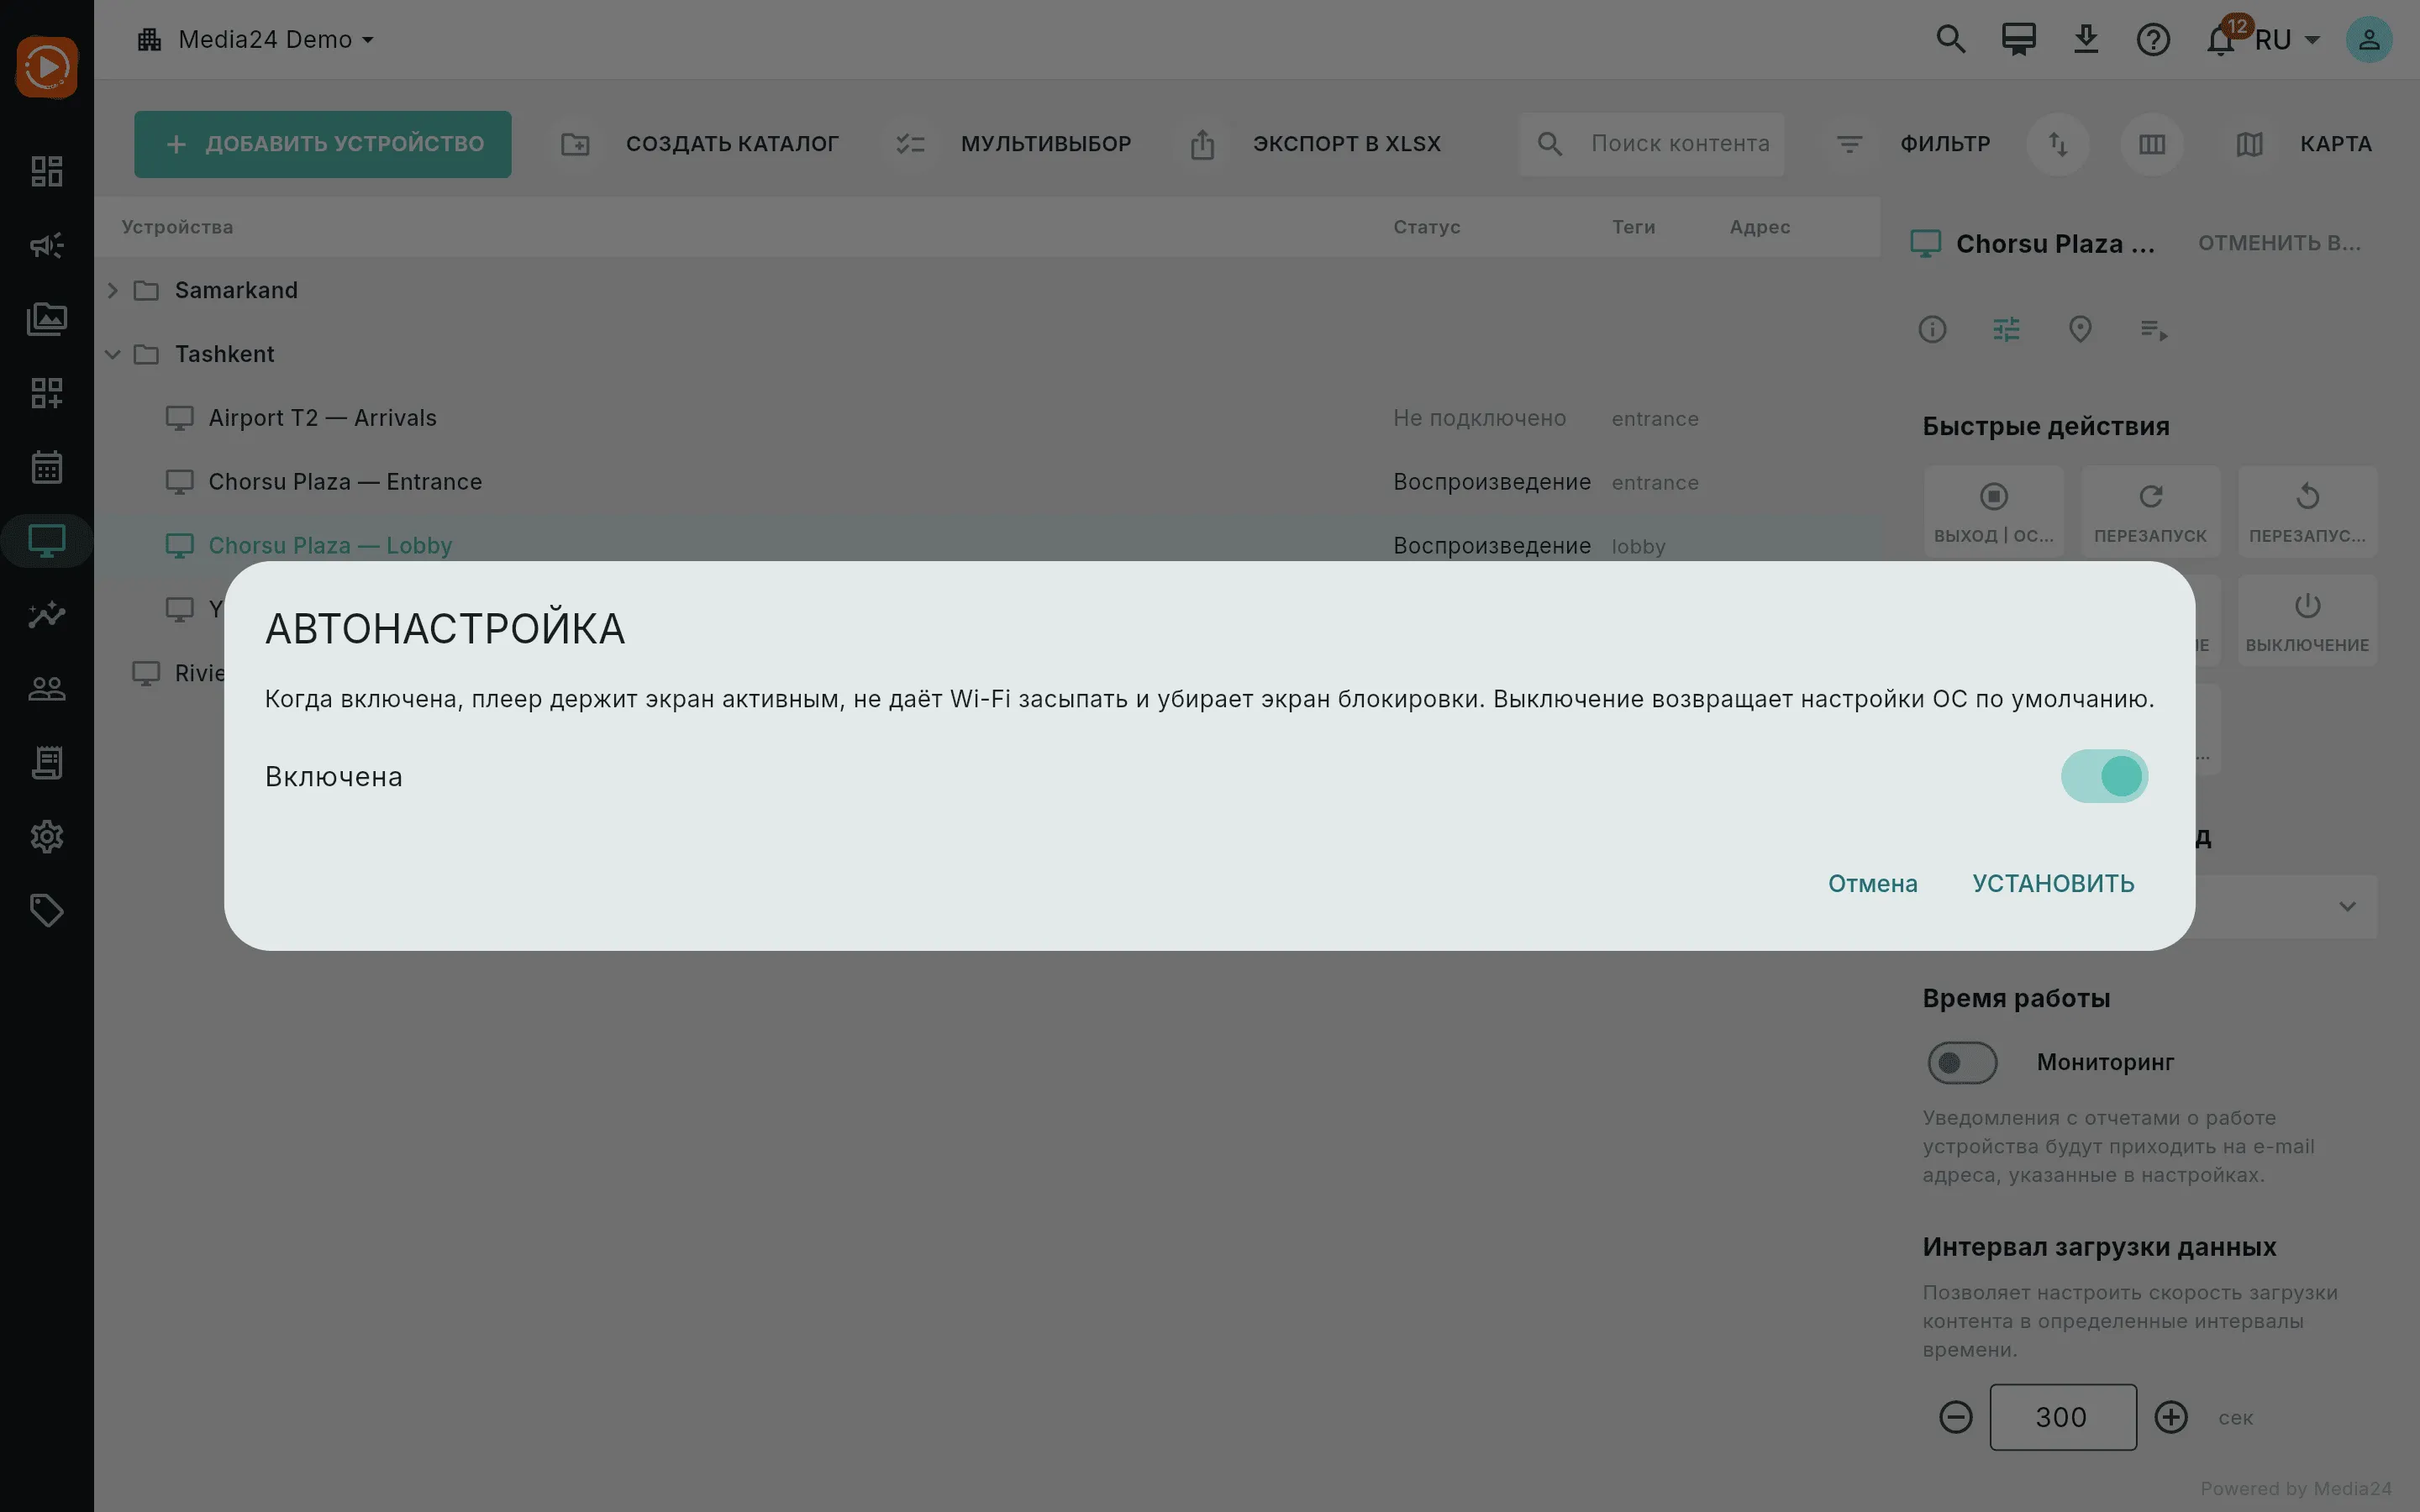Click the search magnifier in the top bar

(1950, 39)
